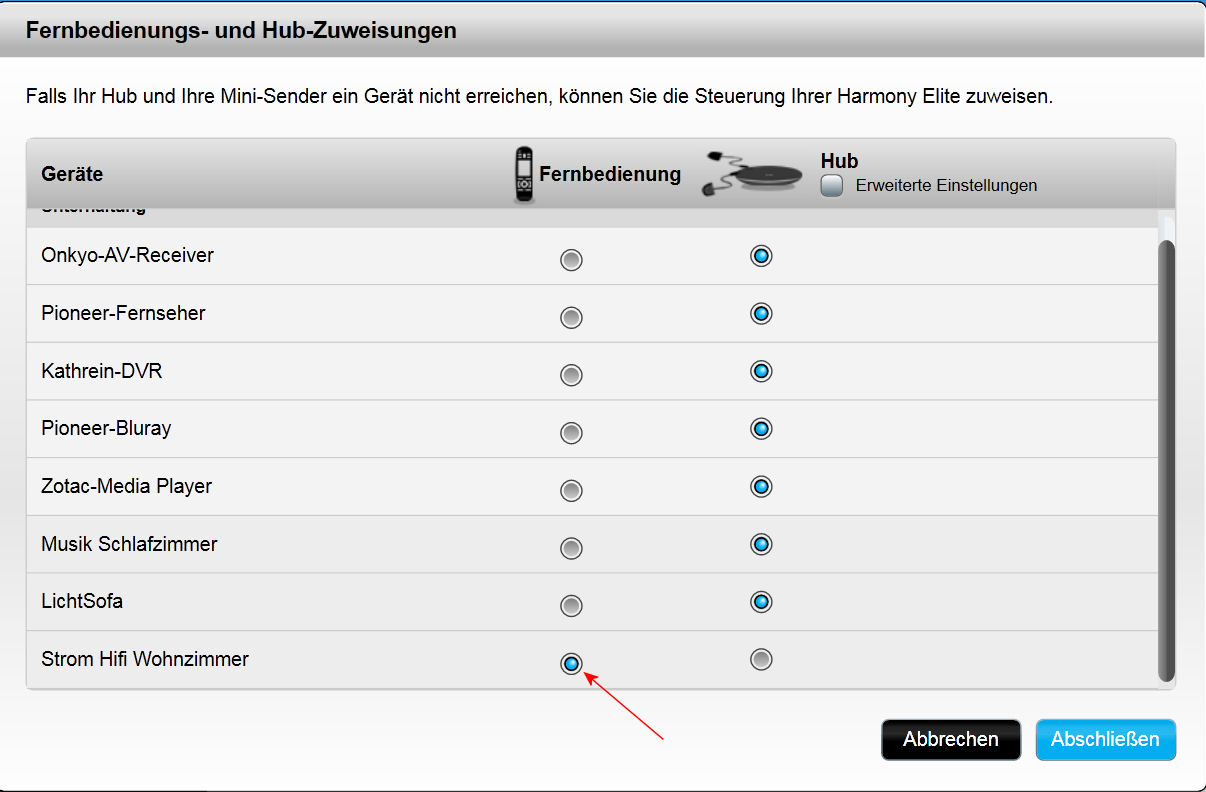Enable the Erweiterte Einstellungen checkbox
The height and width of the screenshot is (792, 1206).
click(x=832, y=185)
